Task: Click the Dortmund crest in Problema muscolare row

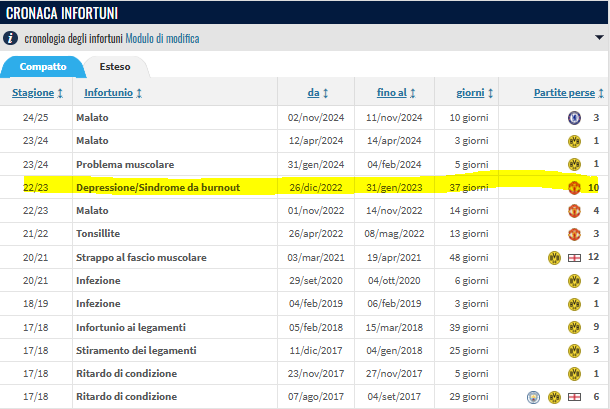Action: click(x=574, y=164)
